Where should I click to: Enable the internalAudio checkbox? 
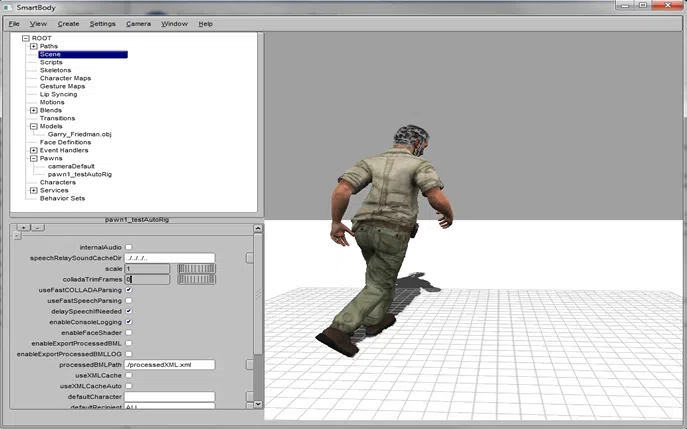click(128, 247)
